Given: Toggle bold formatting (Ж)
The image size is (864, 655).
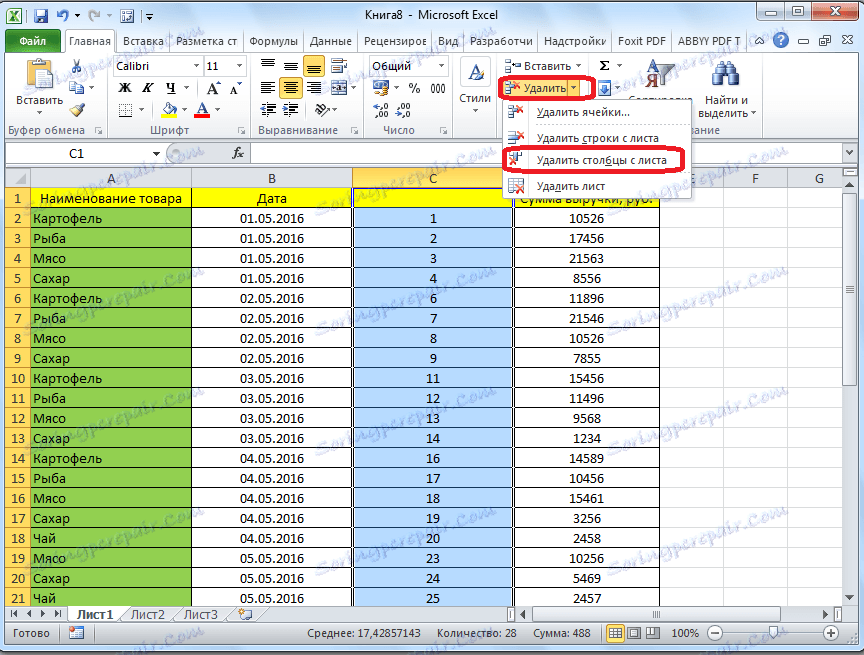Looking at the screenshot, I should pos(125,88).
